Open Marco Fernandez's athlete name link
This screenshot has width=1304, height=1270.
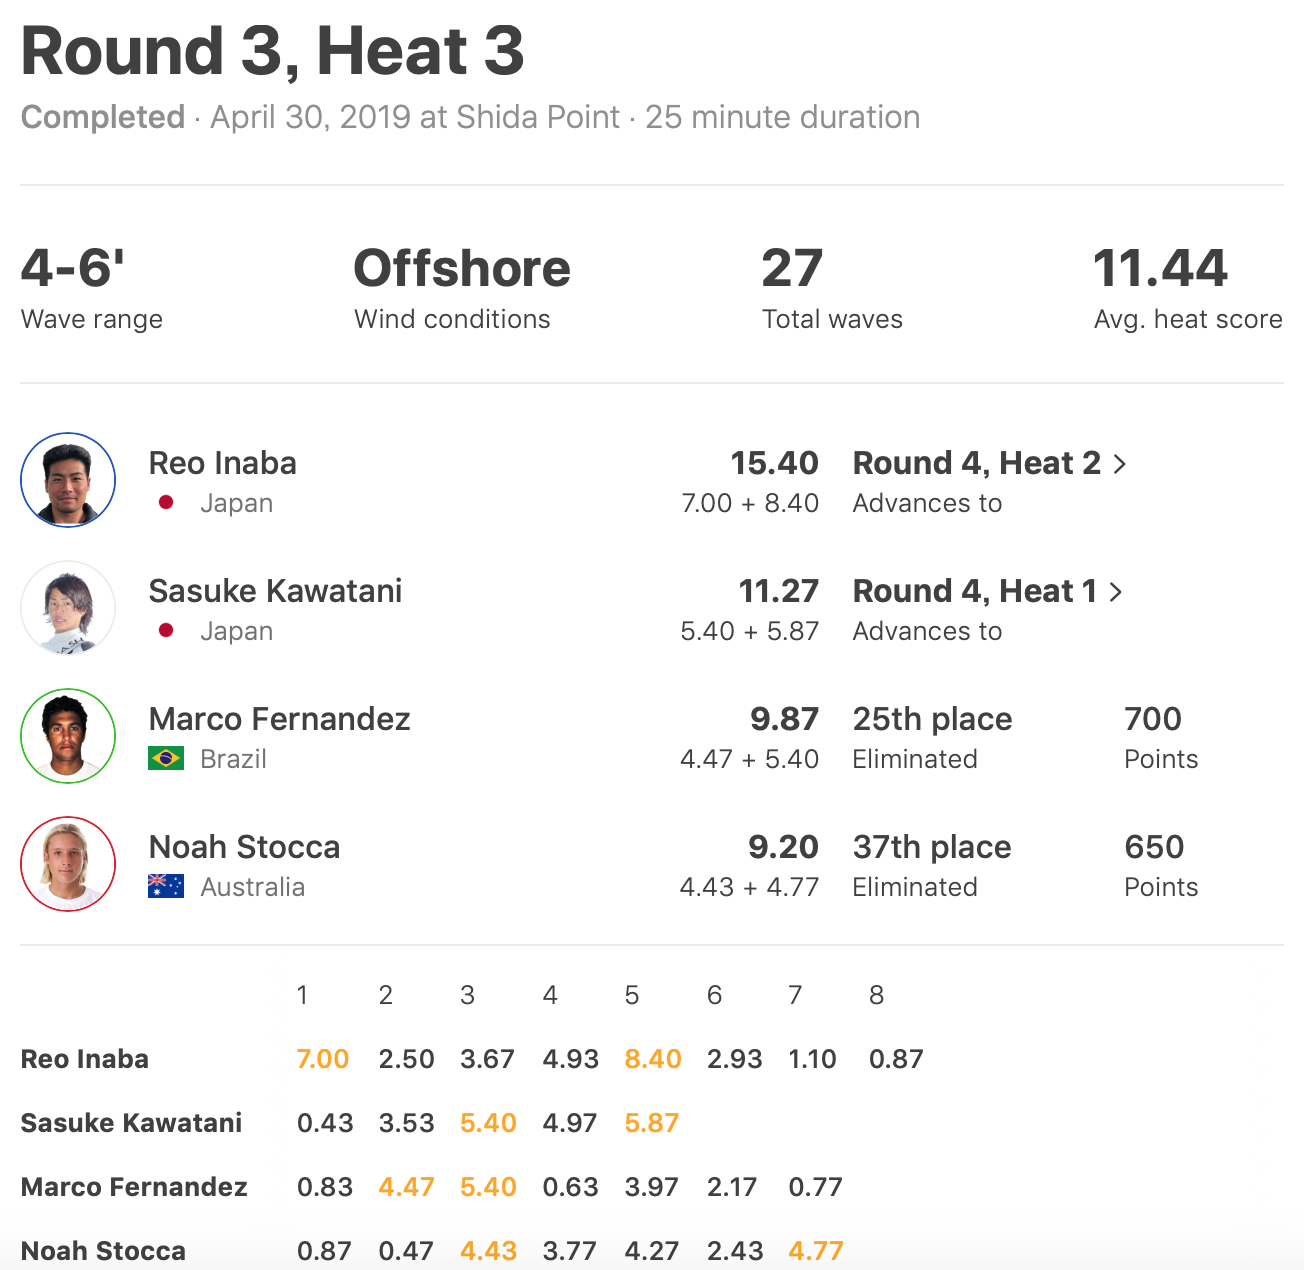point(279,719)
